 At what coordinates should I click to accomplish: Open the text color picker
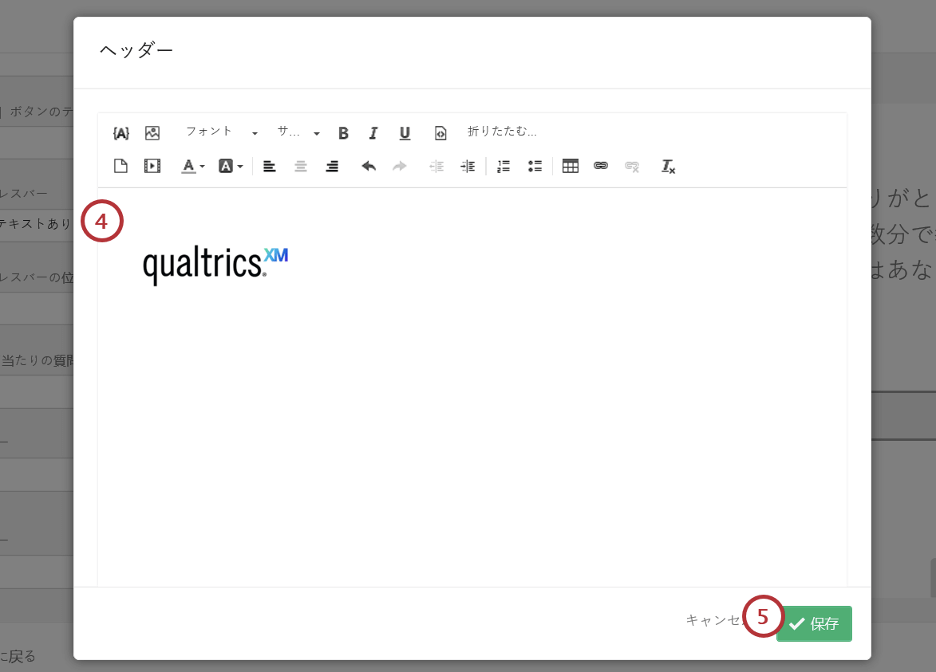pyautogui.click(x=192, y=166)
